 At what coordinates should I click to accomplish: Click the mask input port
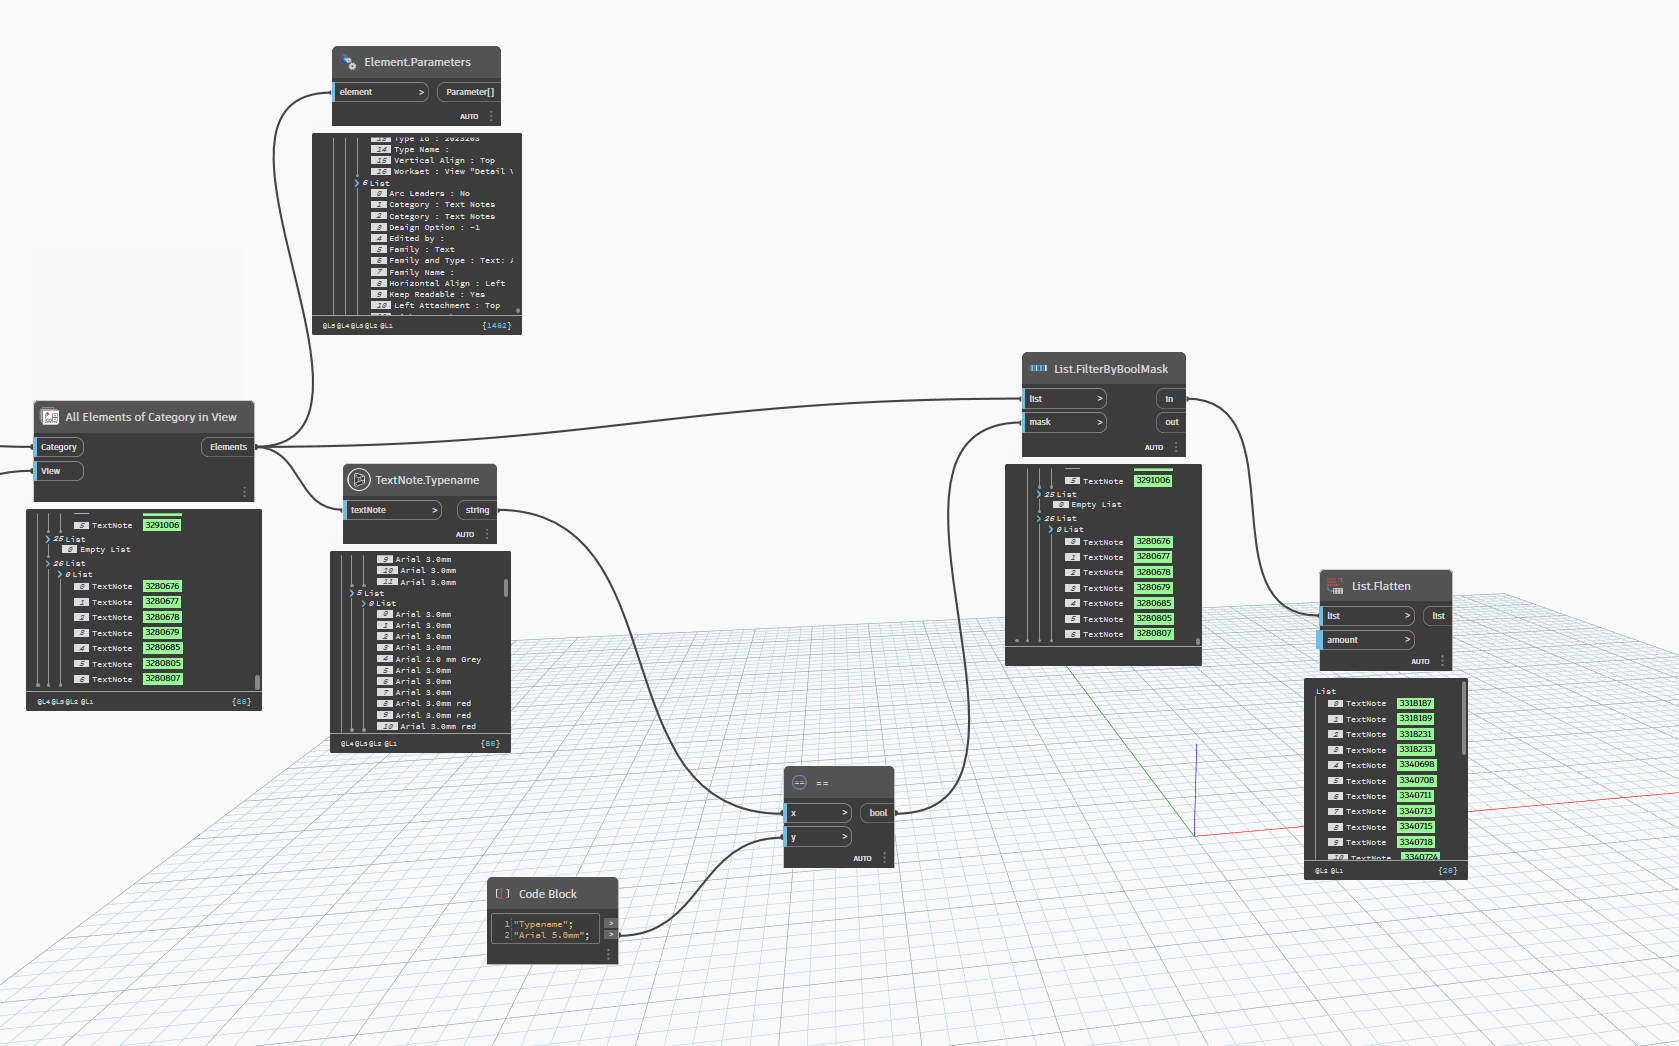point(1065,422)
